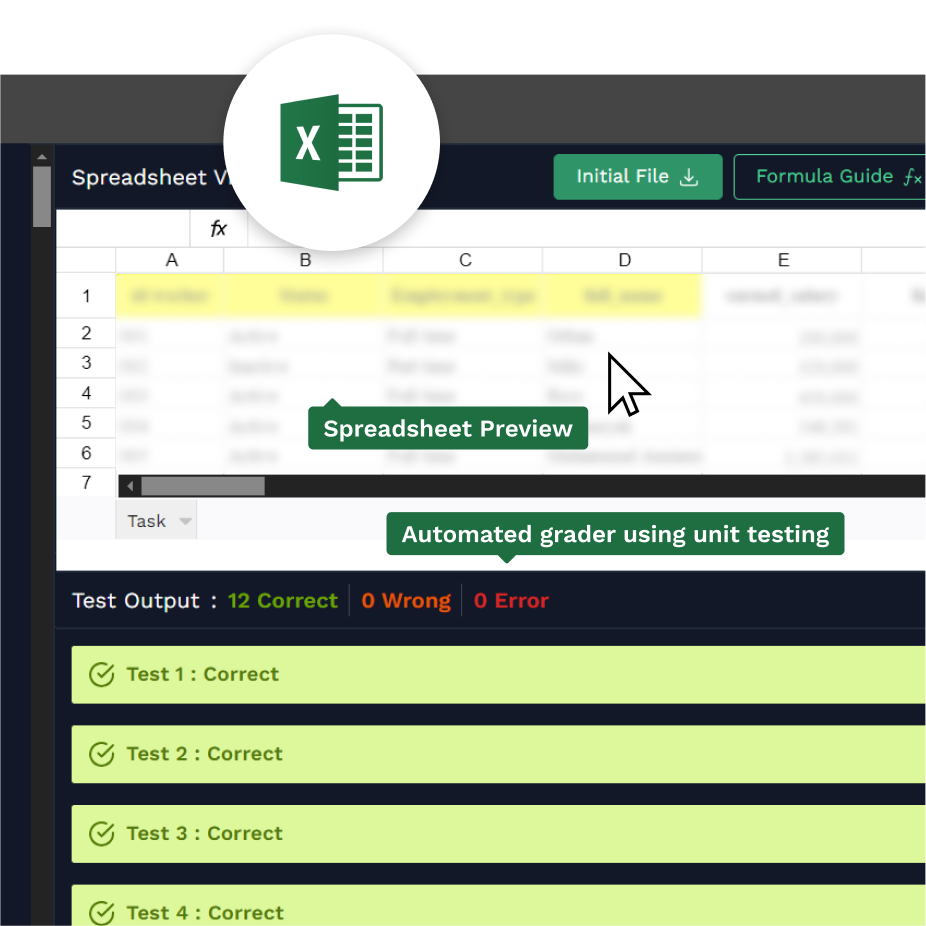The height and width of the screenshot is (926, 926).
Task: Select column E header
Action: 783,260
